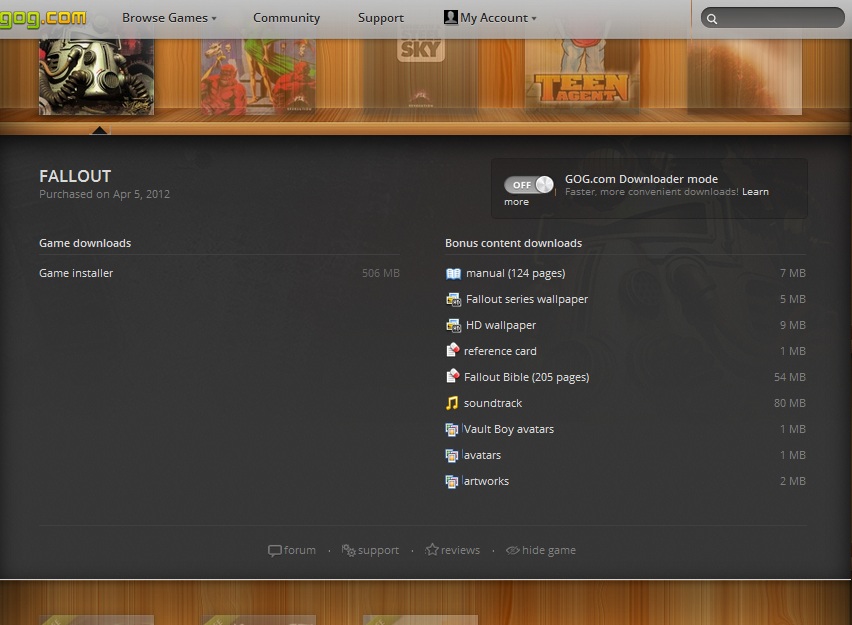Image resolution: width=852 pixels, height=625 pixels.
Task: Click the Fallout series wallpaper icon
Action: 453,299
